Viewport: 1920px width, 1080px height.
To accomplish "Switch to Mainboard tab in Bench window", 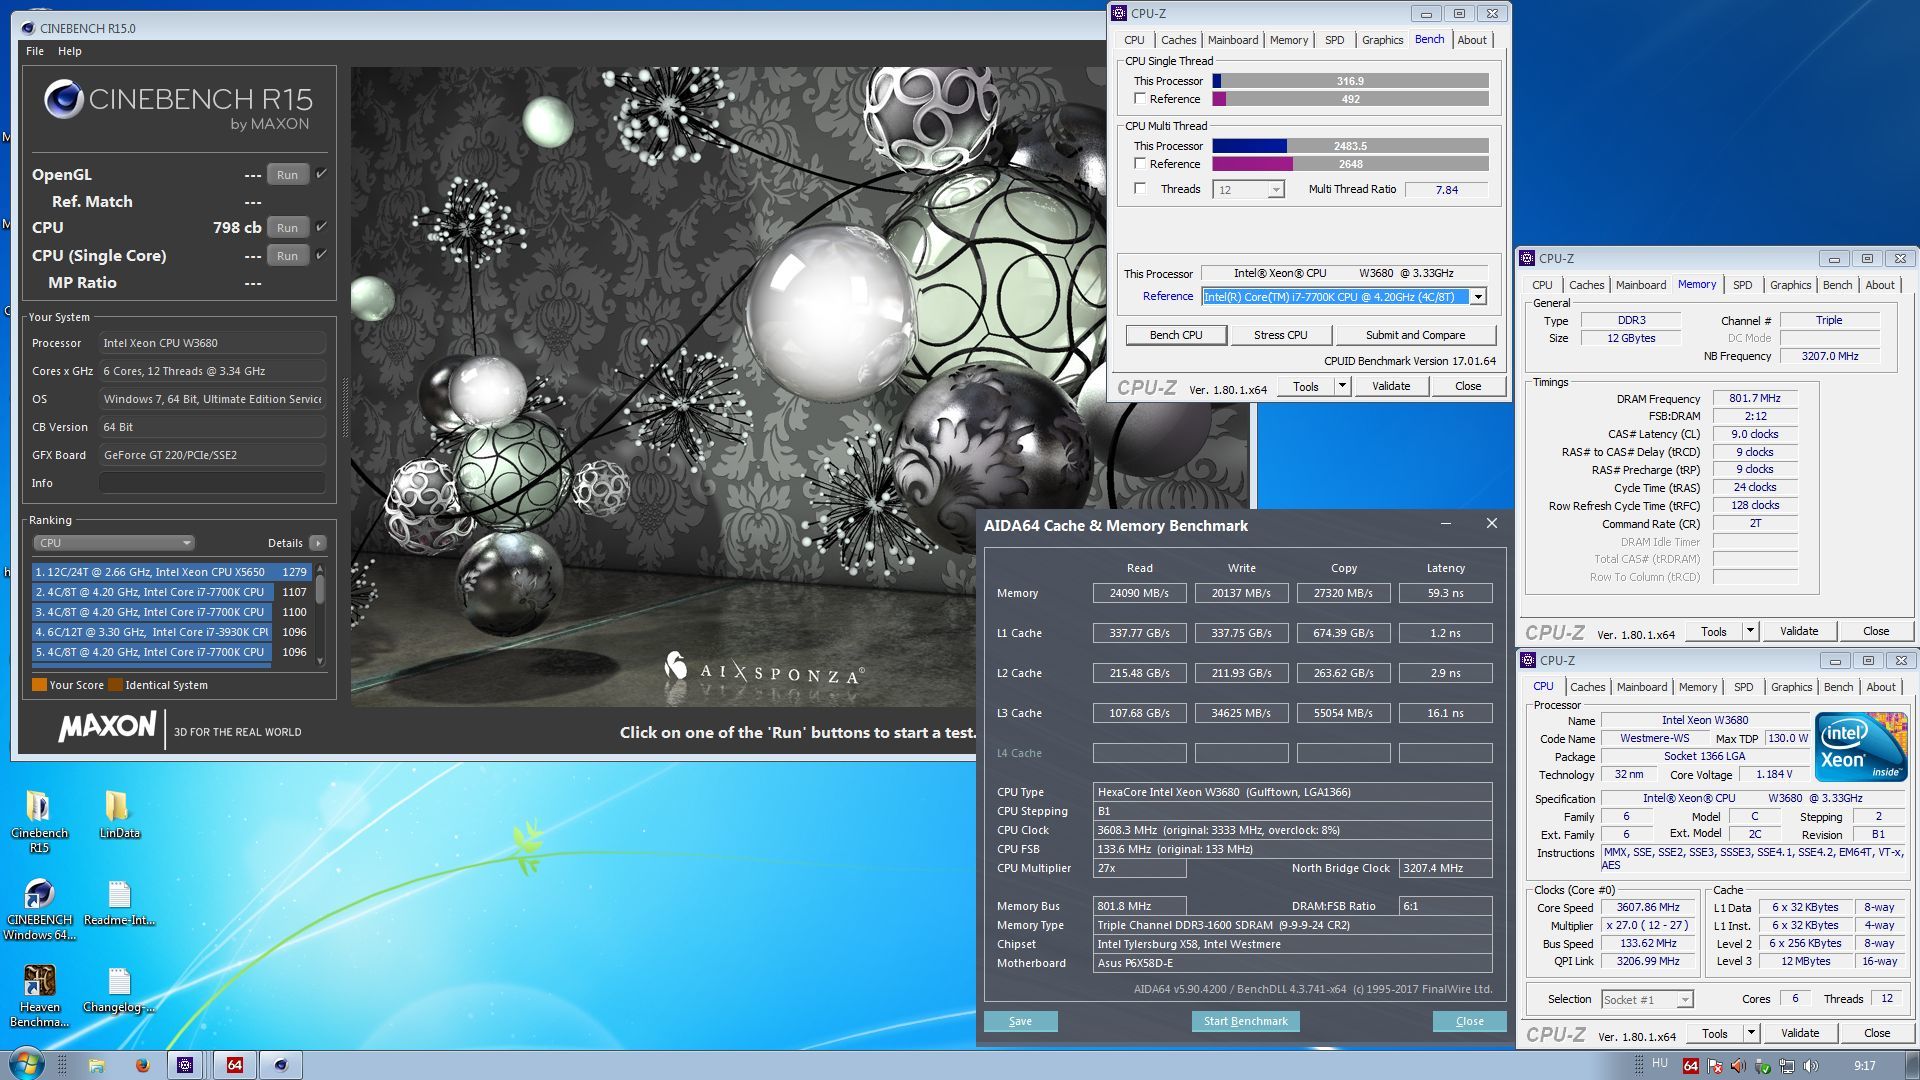I will 1232,40.
